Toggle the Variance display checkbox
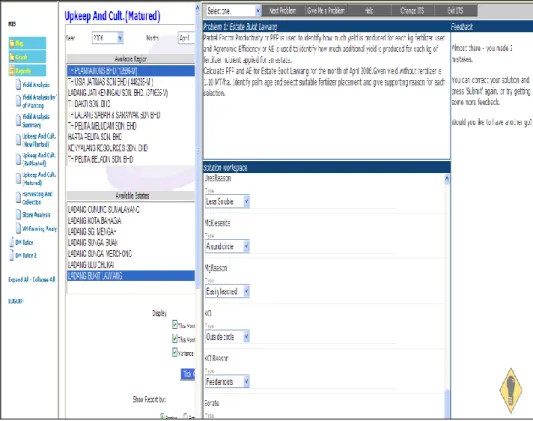 [175, 353]
